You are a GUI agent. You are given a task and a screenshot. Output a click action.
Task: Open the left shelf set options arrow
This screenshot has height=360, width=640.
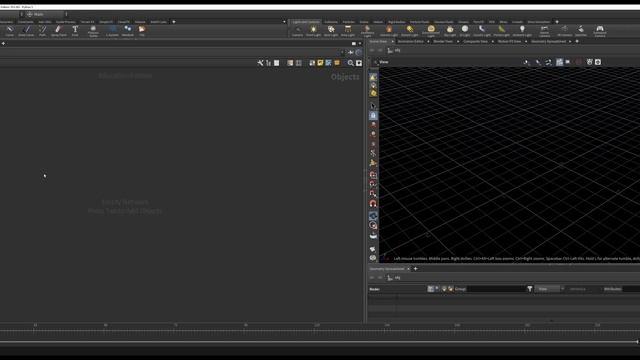coord(284,22)
